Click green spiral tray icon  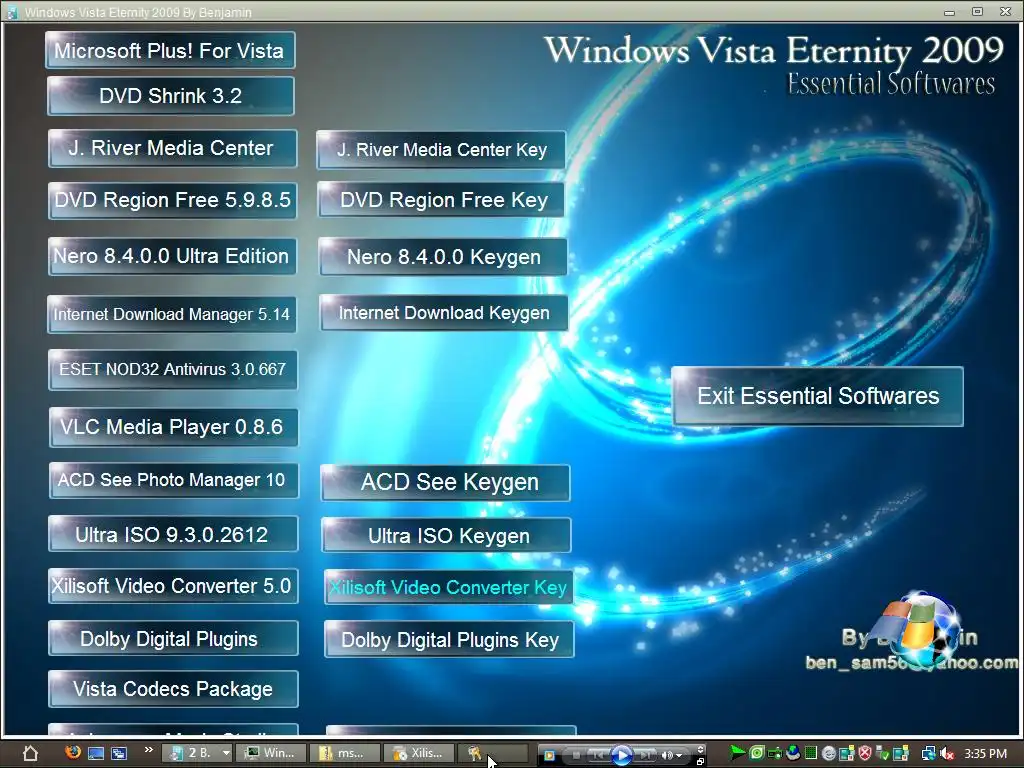tap(756, 753)
